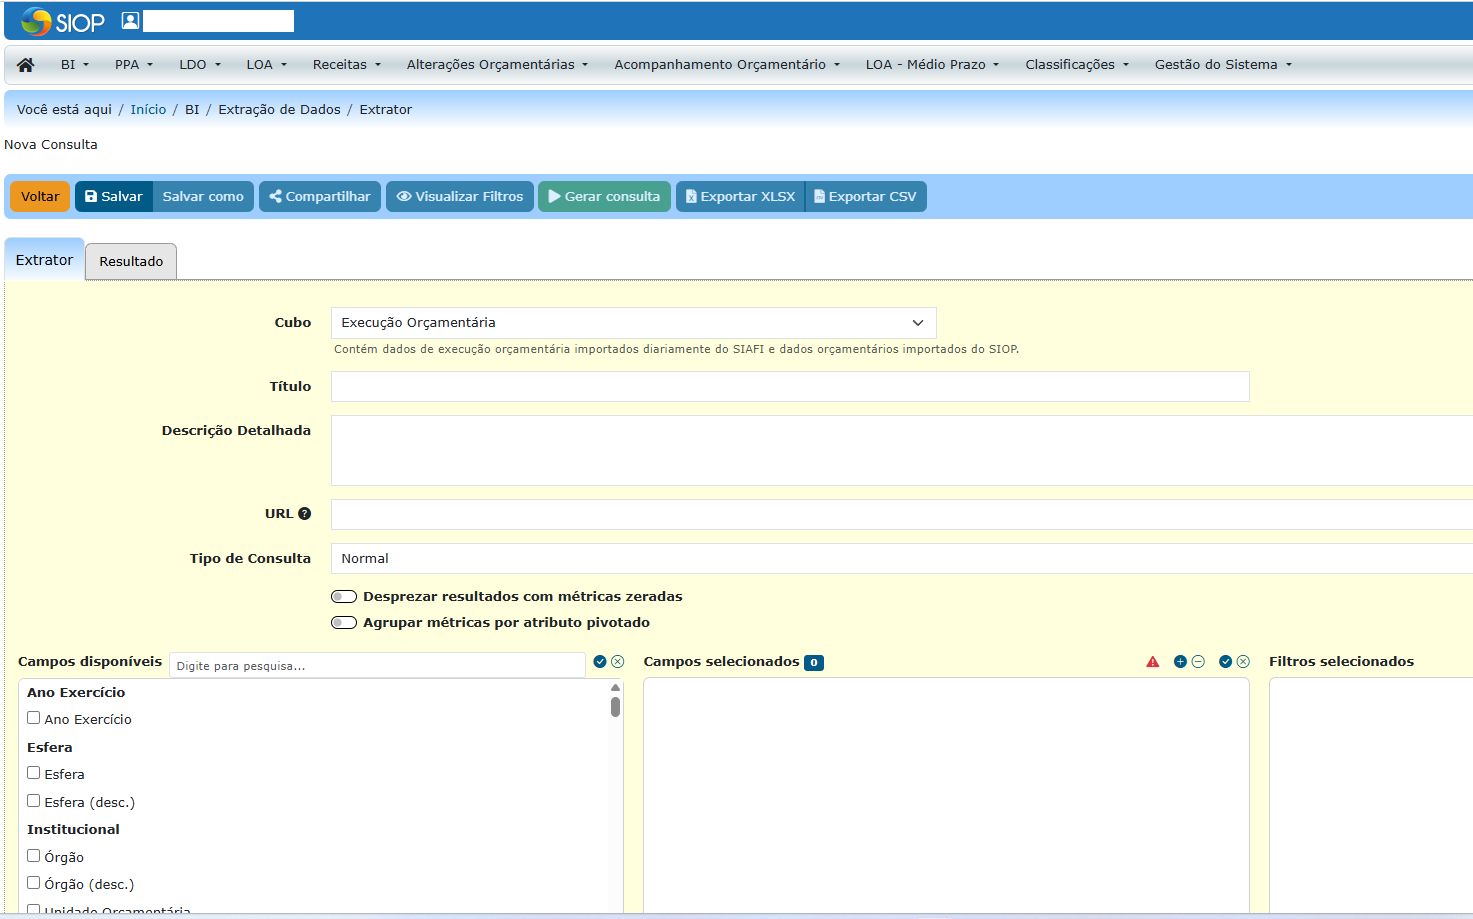Click the 'Filtros selecionados' heading
Viewport: 1473px width, 919px height.
click(x=1341, y=661)
